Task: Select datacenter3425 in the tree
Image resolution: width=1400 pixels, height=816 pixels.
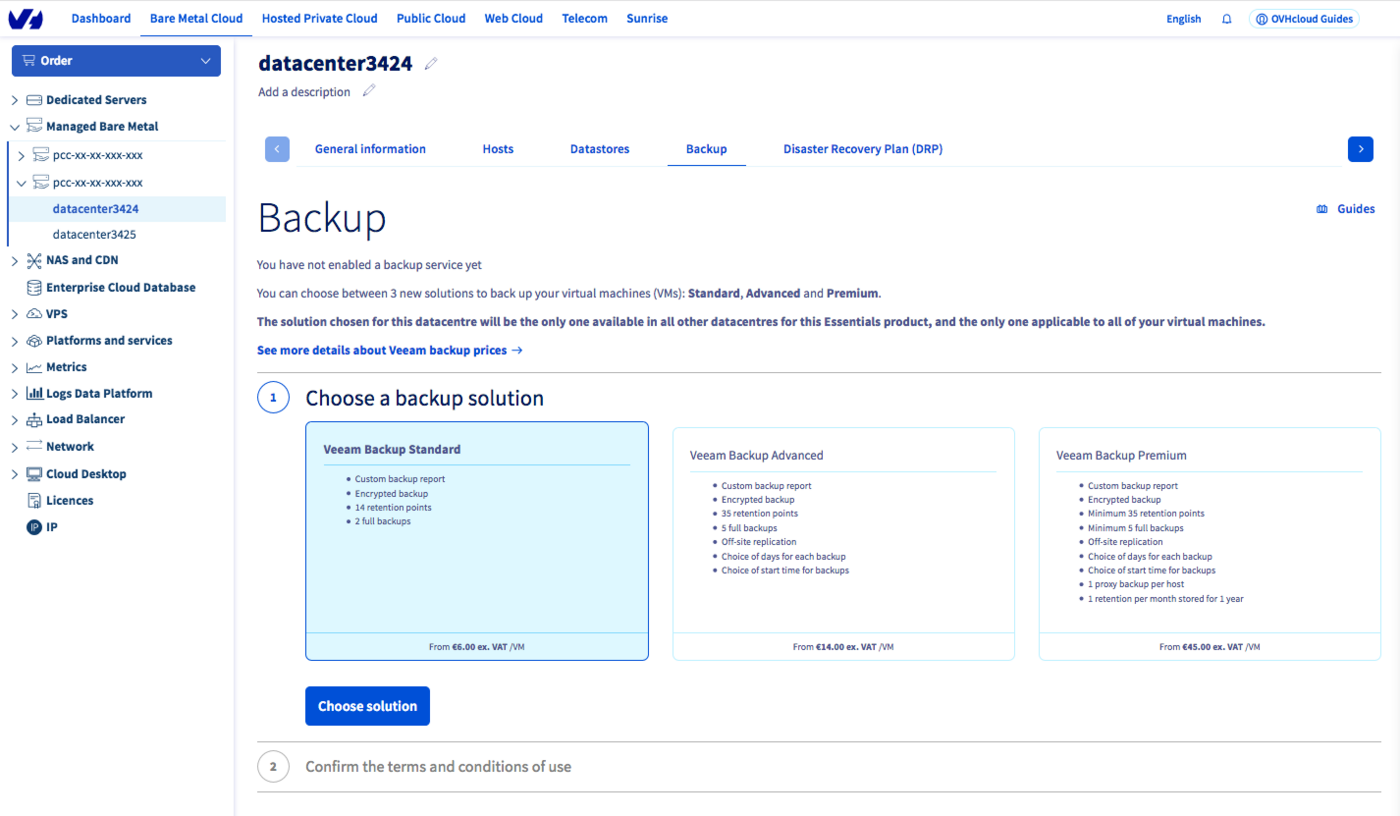Action: click(x=97, y=234)
